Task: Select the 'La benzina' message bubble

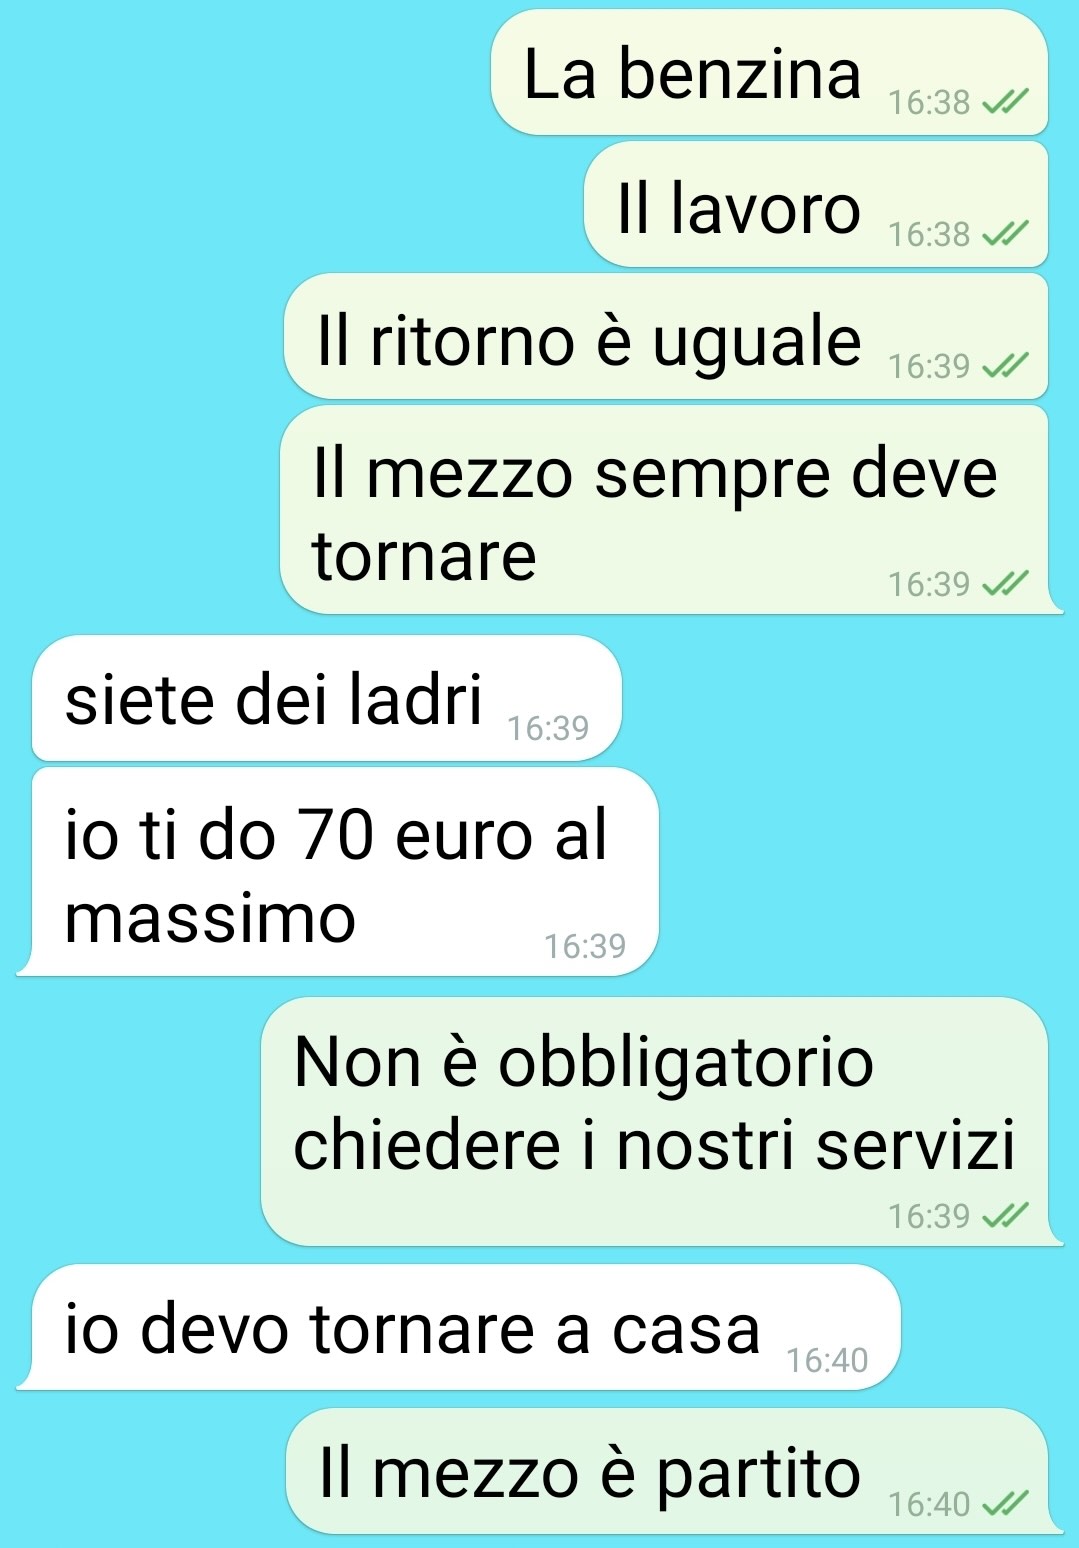Action: click(769, 72)
